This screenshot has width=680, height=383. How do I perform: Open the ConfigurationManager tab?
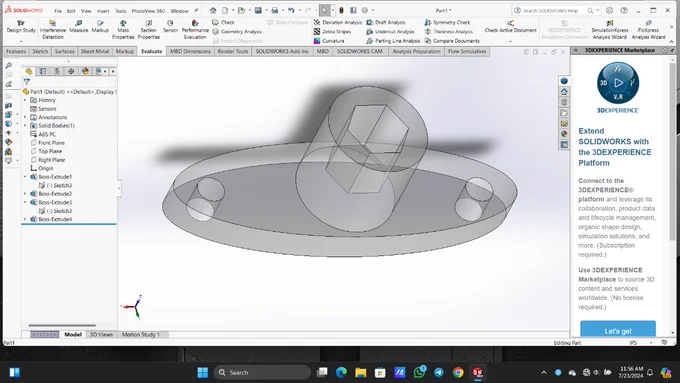pyautogui.click(x=57, y=71)
